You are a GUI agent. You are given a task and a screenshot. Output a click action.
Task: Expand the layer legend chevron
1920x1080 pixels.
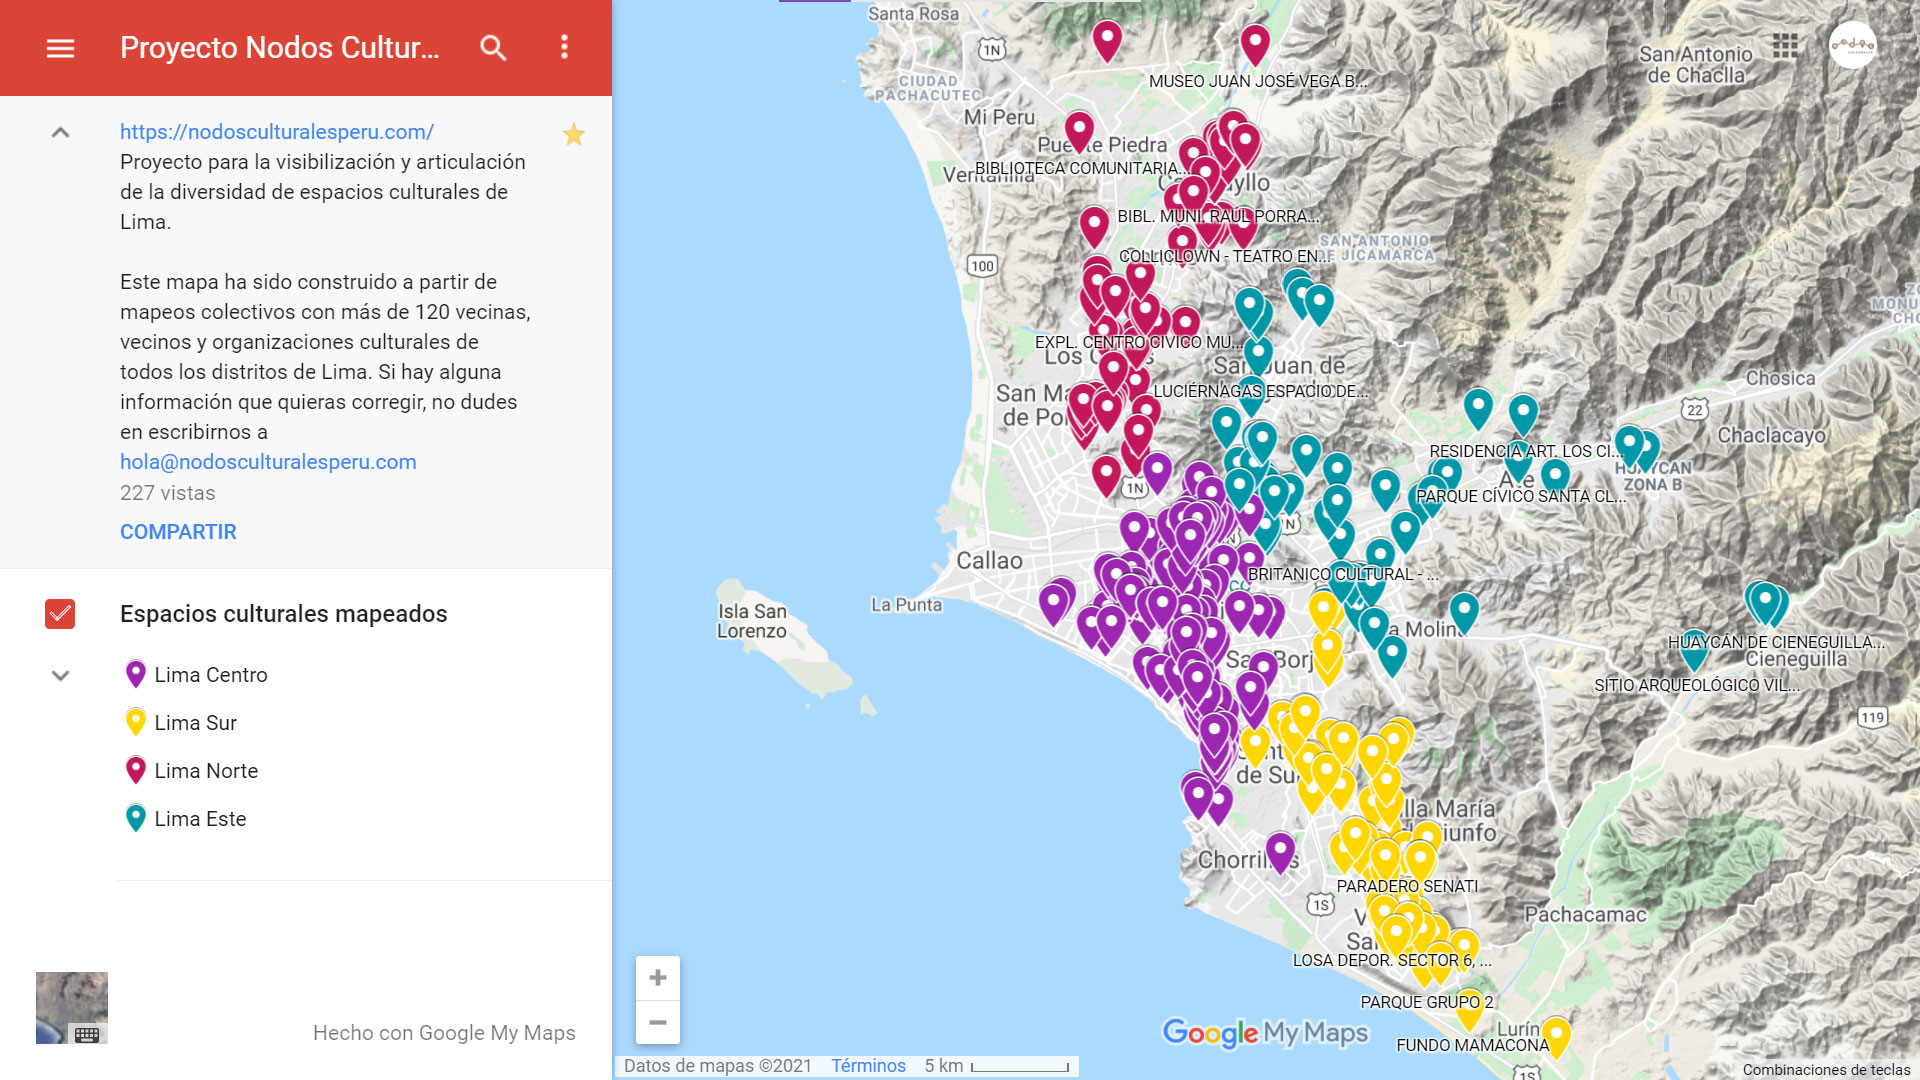coord(60,675)
